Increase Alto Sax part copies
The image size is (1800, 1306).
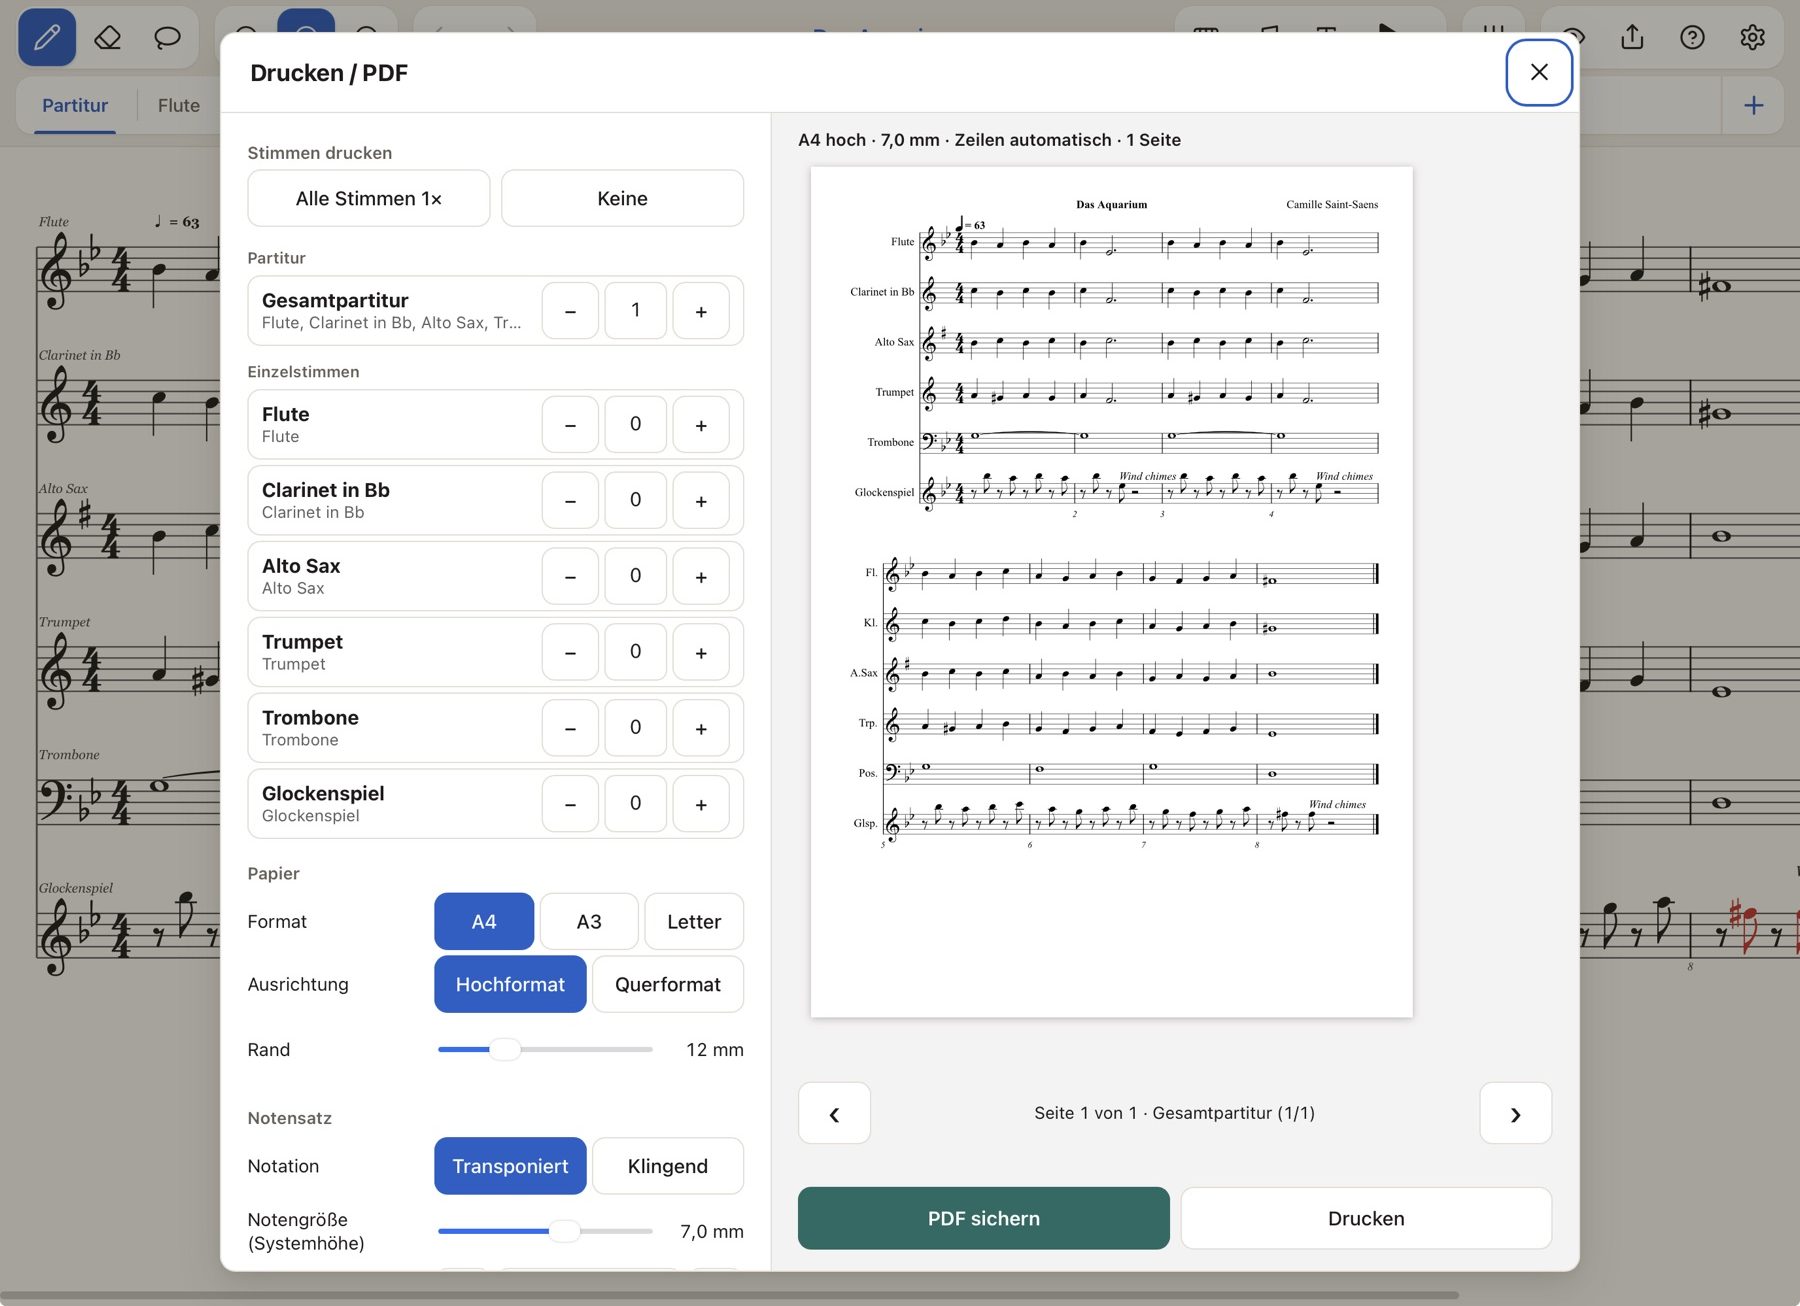pos(701,577)
